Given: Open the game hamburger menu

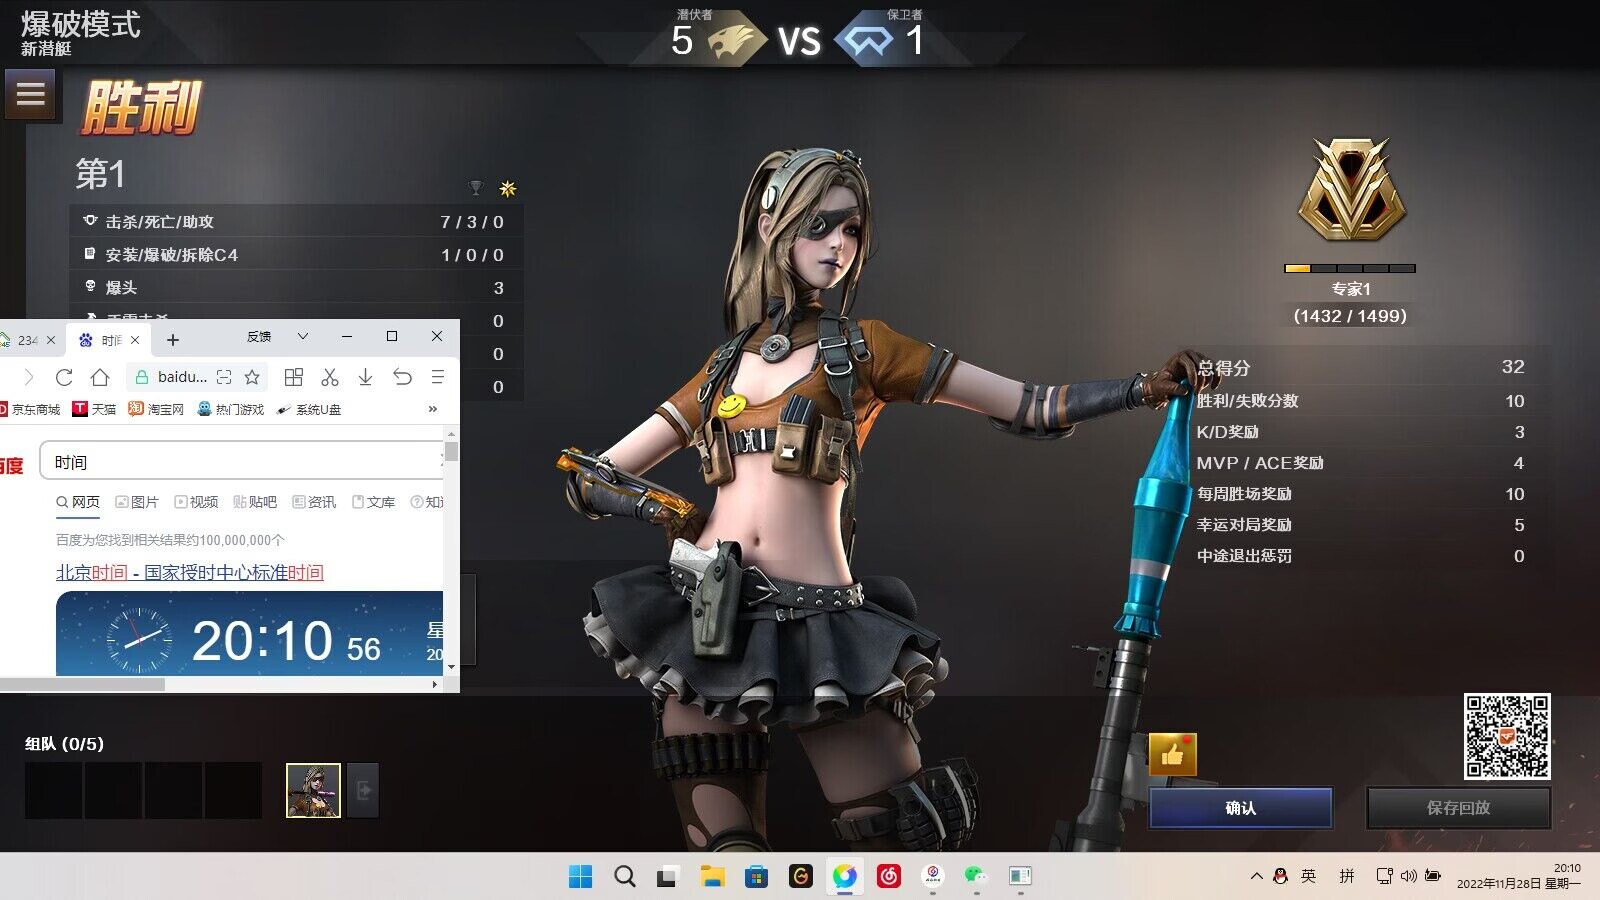Looking at the screenshot, I should [31, 94].
